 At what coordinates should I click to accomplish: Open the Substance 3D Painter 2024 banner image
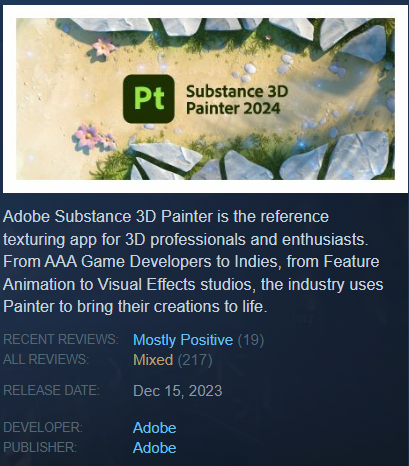(205, 99)
